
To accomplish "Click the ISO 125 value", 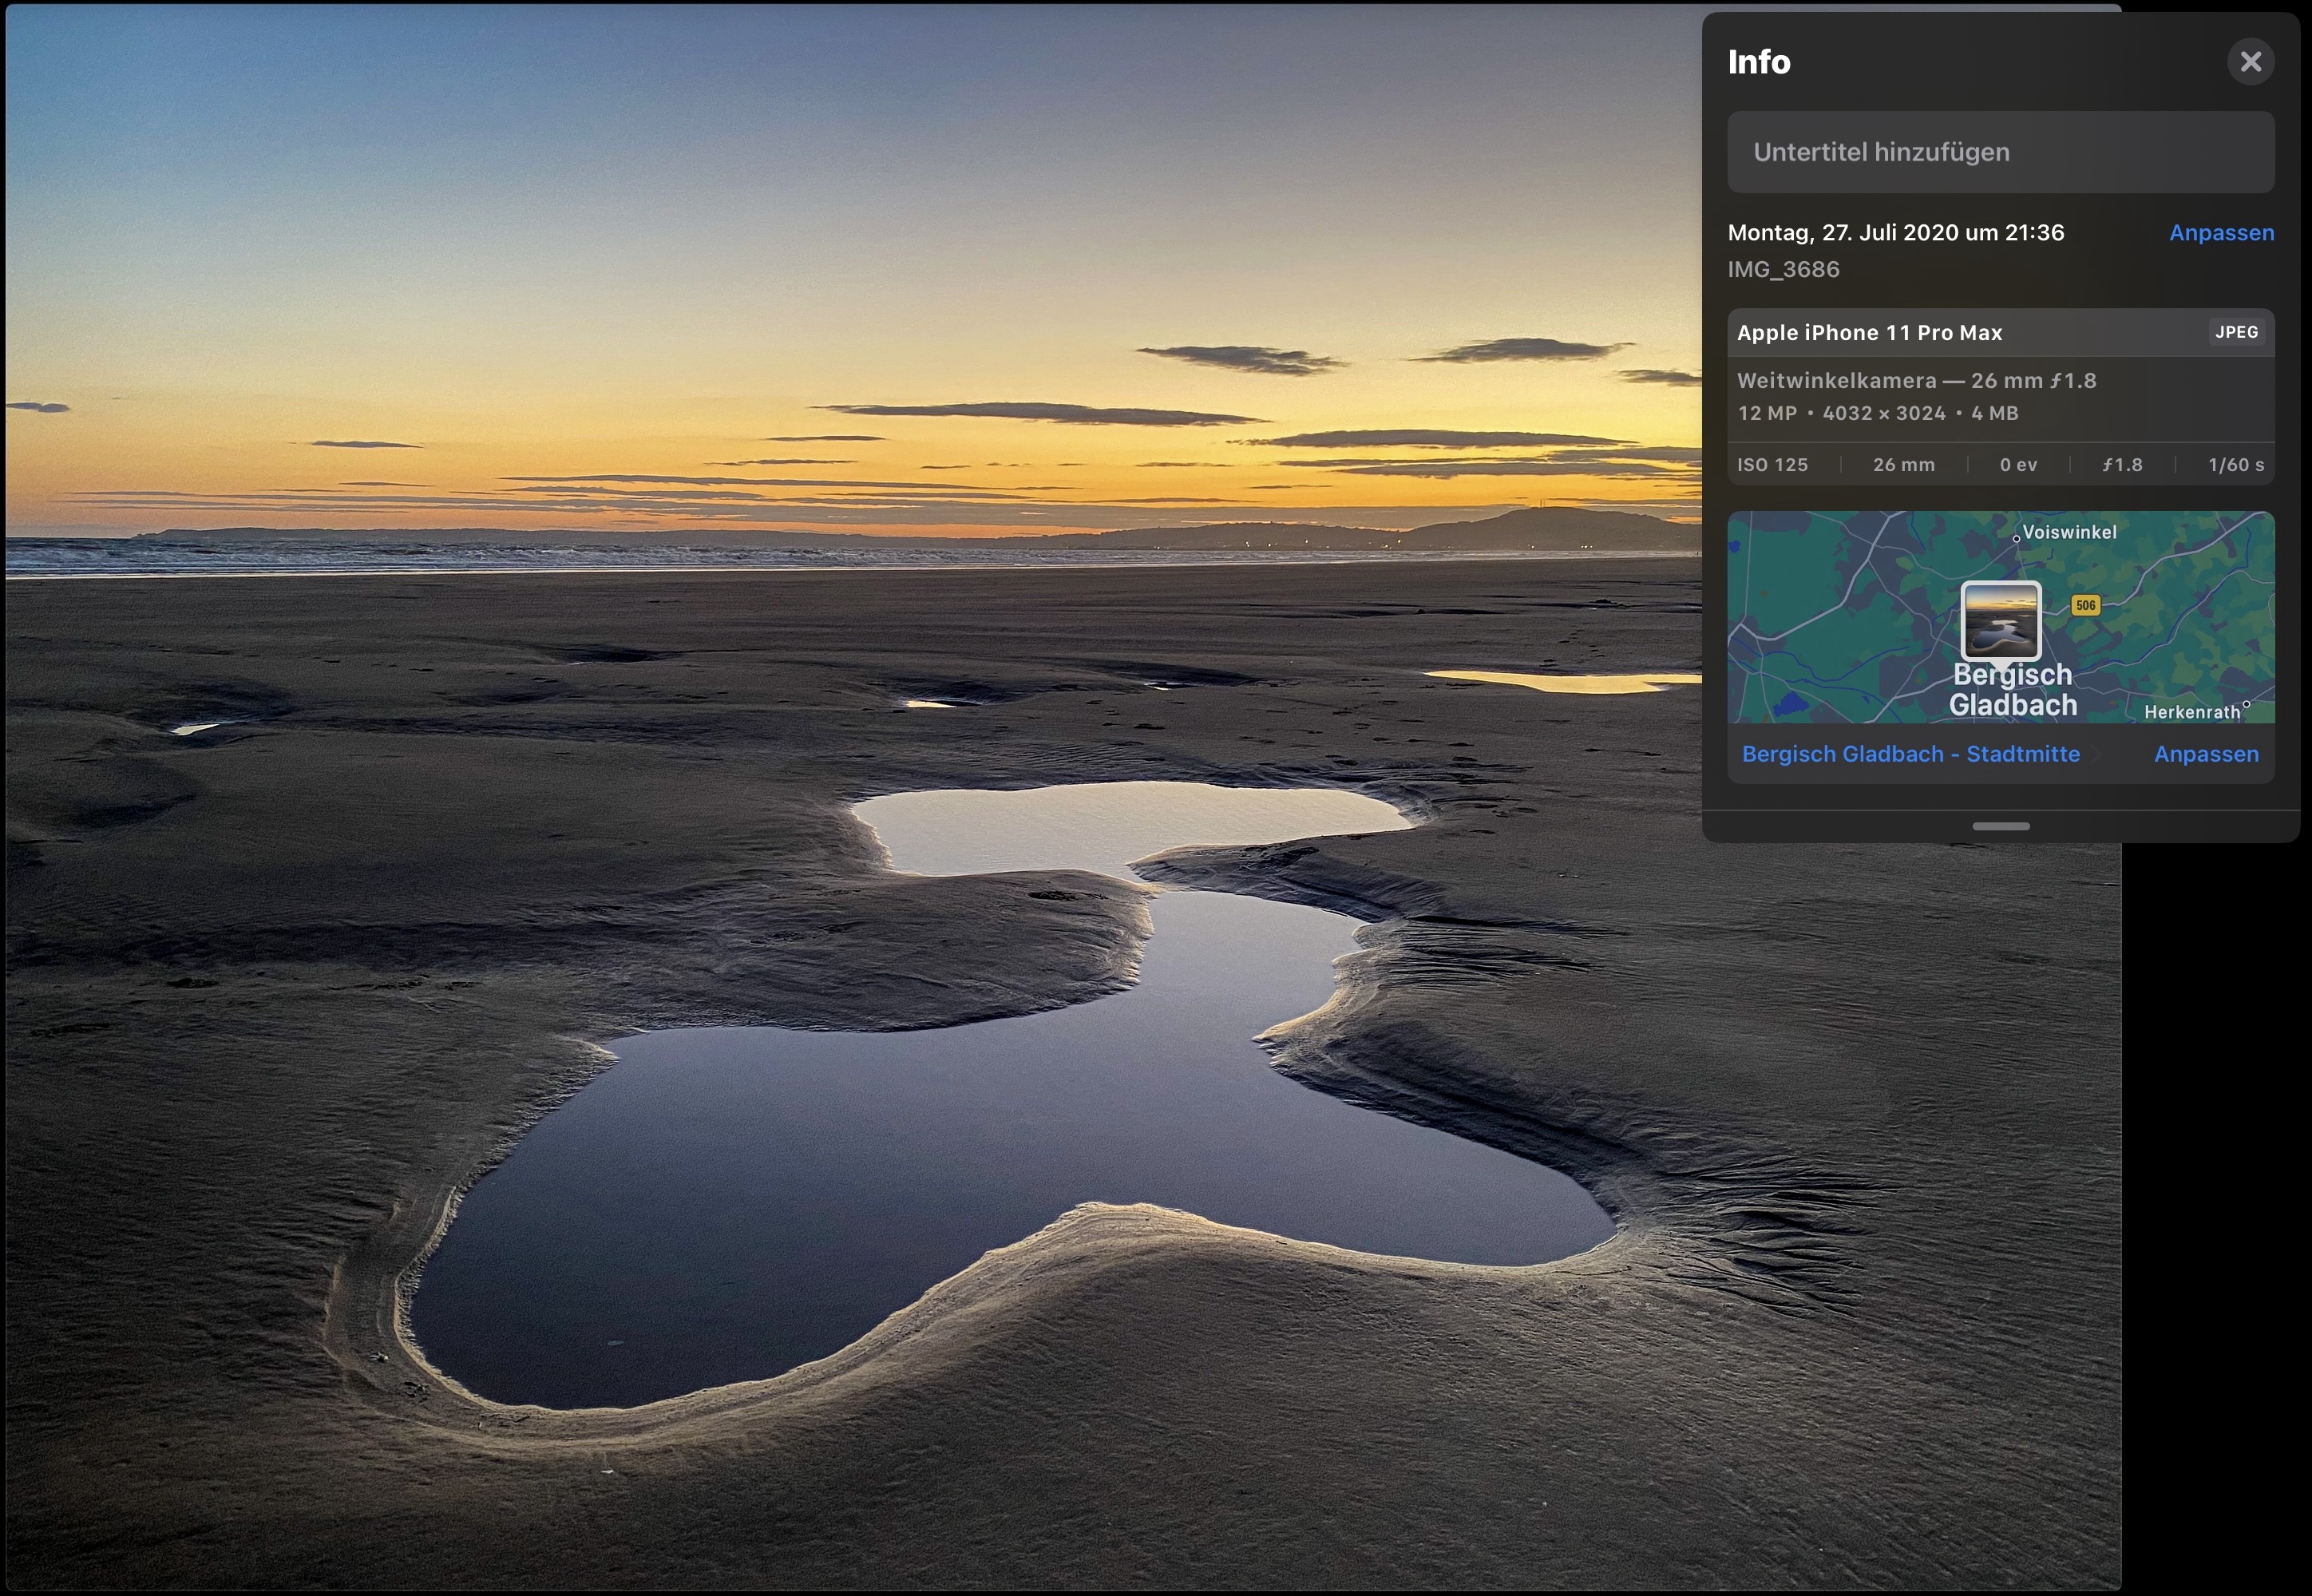I will (x=1772, y=465).
